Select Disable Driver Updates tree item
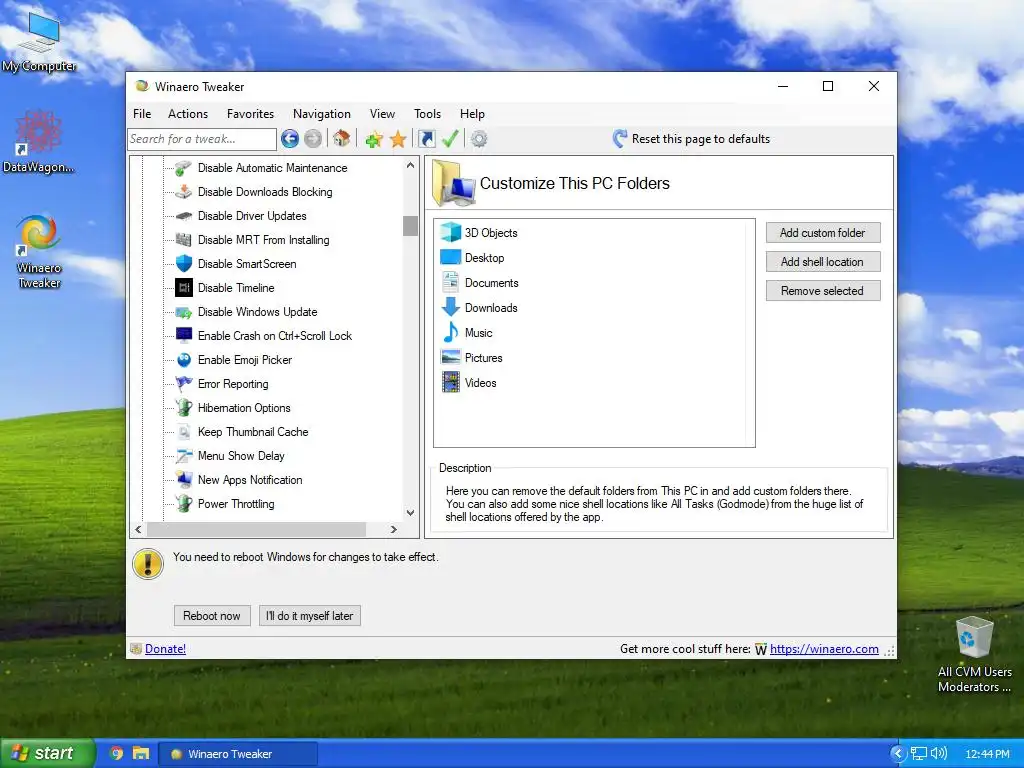 point(252,216)
